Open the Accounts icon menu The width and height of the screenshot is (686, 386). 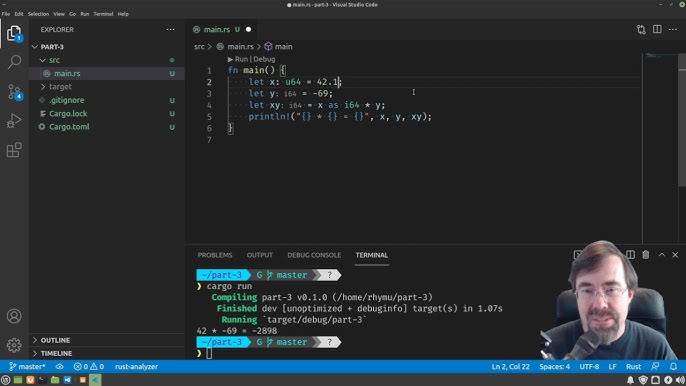click(14, 316)
